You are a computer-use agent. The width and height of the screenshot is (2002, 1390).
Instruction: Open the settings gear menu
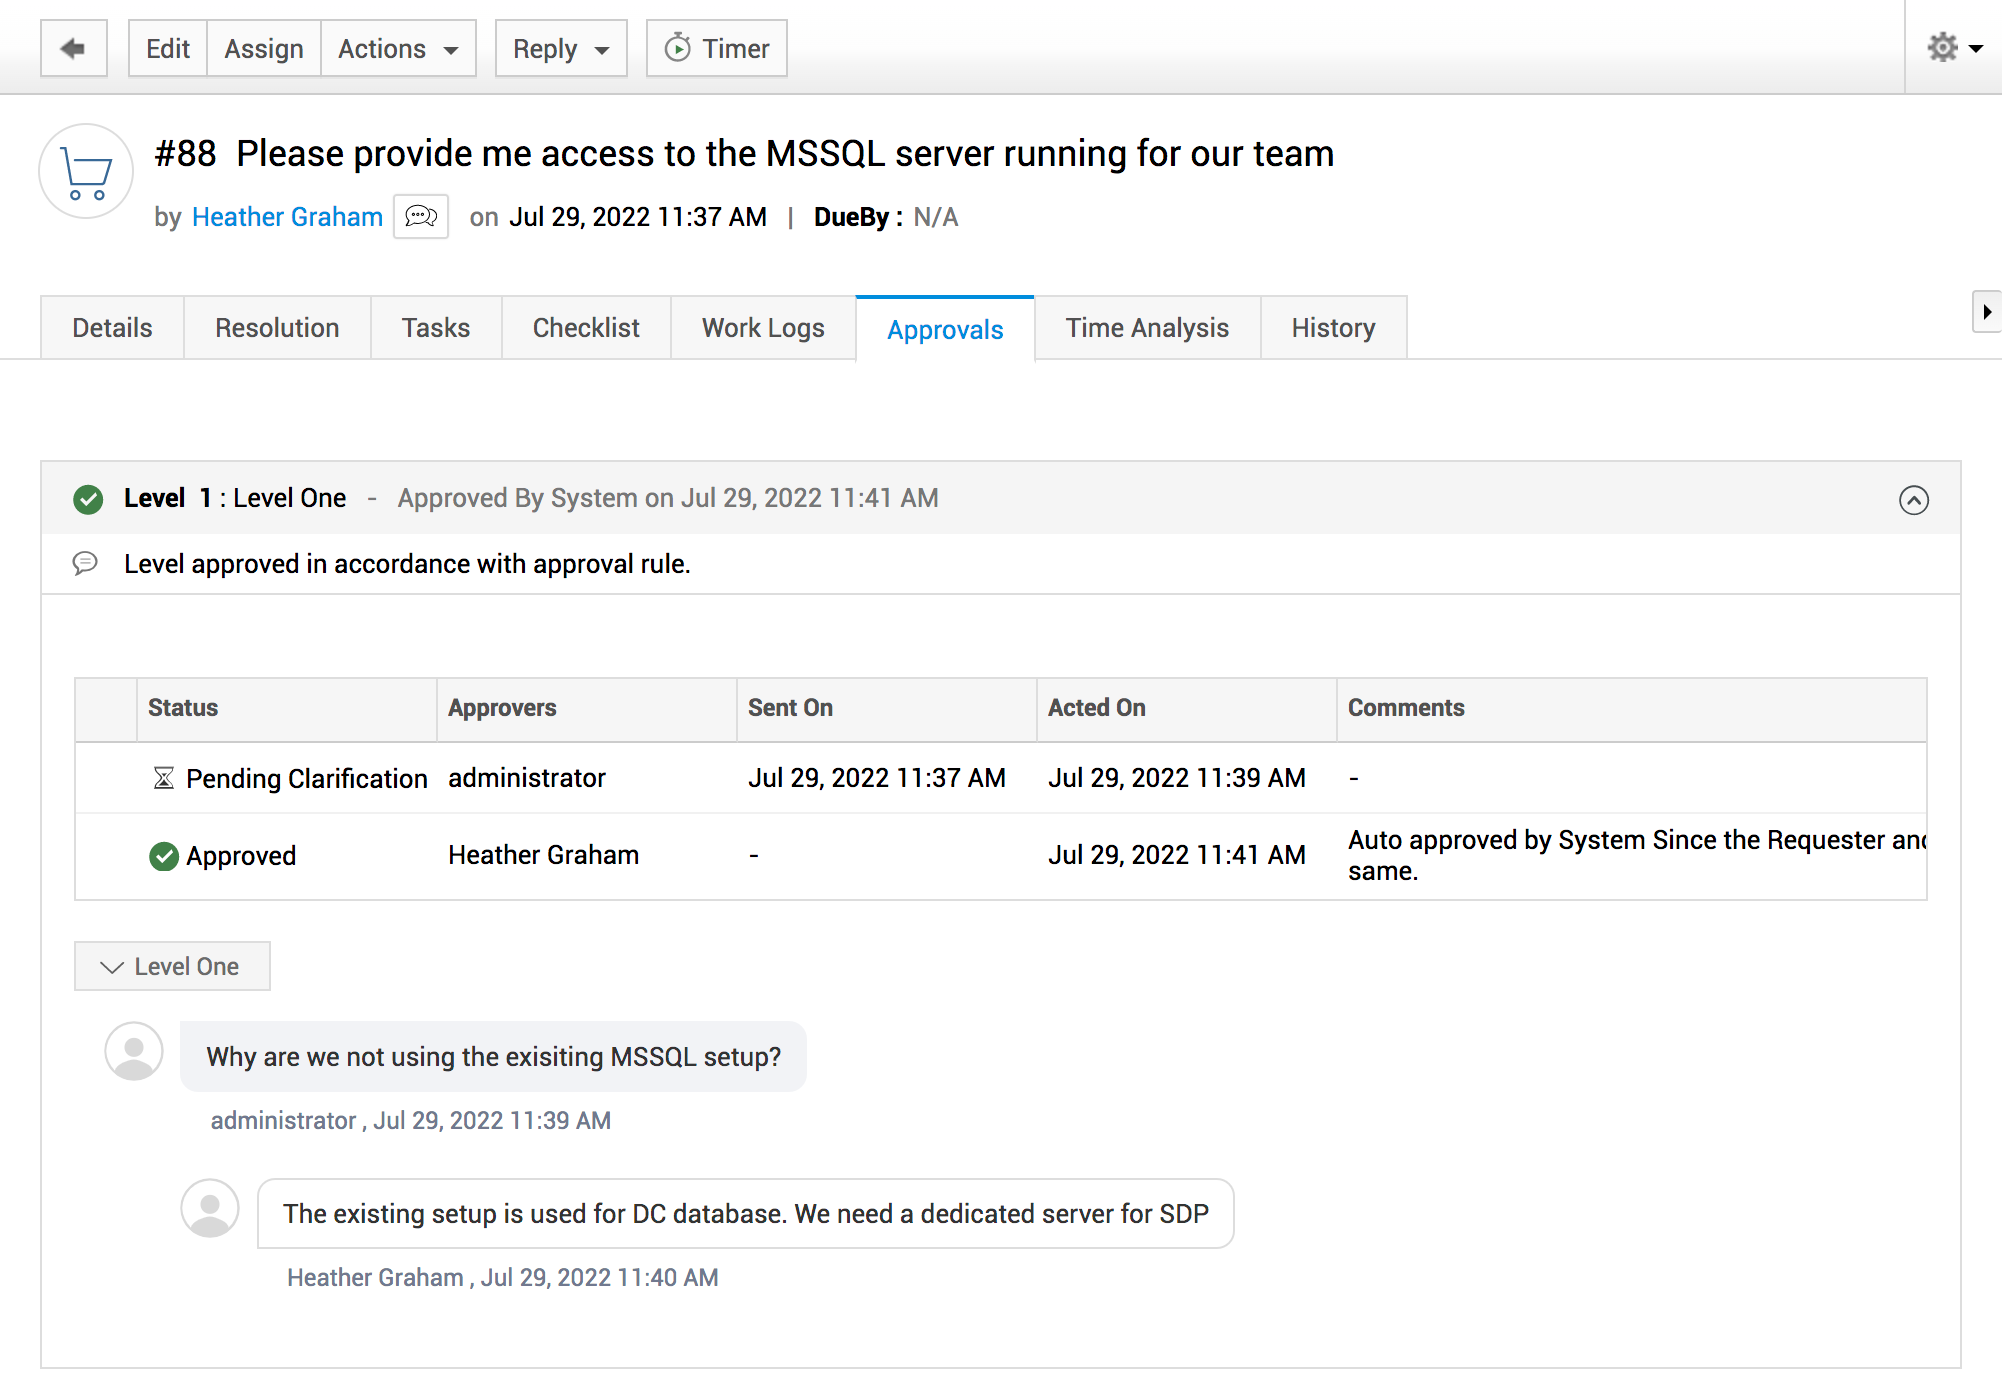(1952, 48)
